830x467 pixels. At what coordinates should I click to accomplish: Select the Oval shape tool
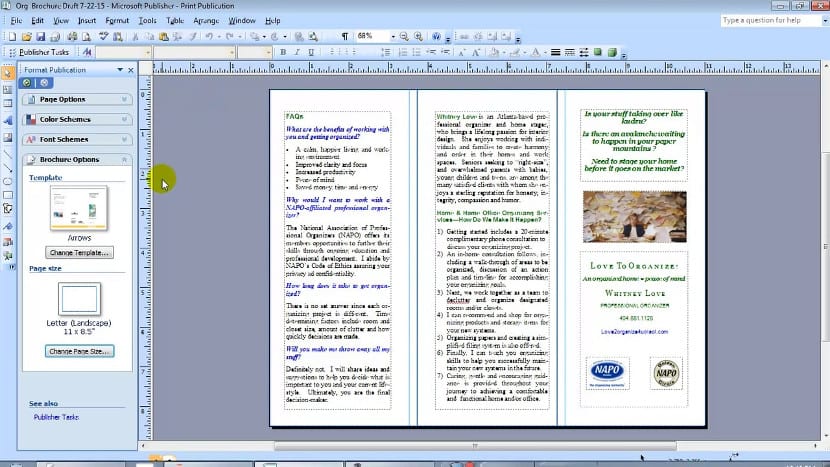(x=7, y=182)
